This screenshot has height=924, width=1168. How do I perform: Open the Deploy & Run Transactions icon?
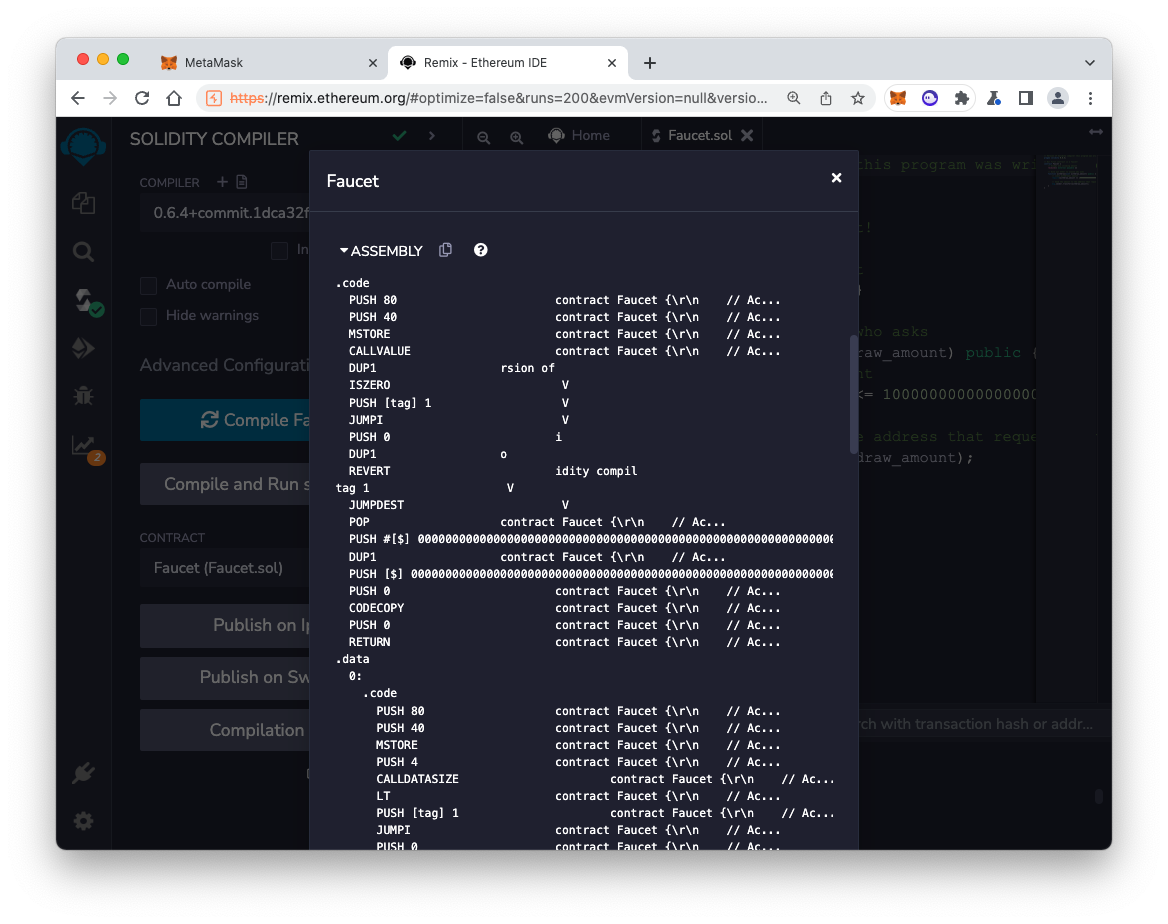point(84,348)
